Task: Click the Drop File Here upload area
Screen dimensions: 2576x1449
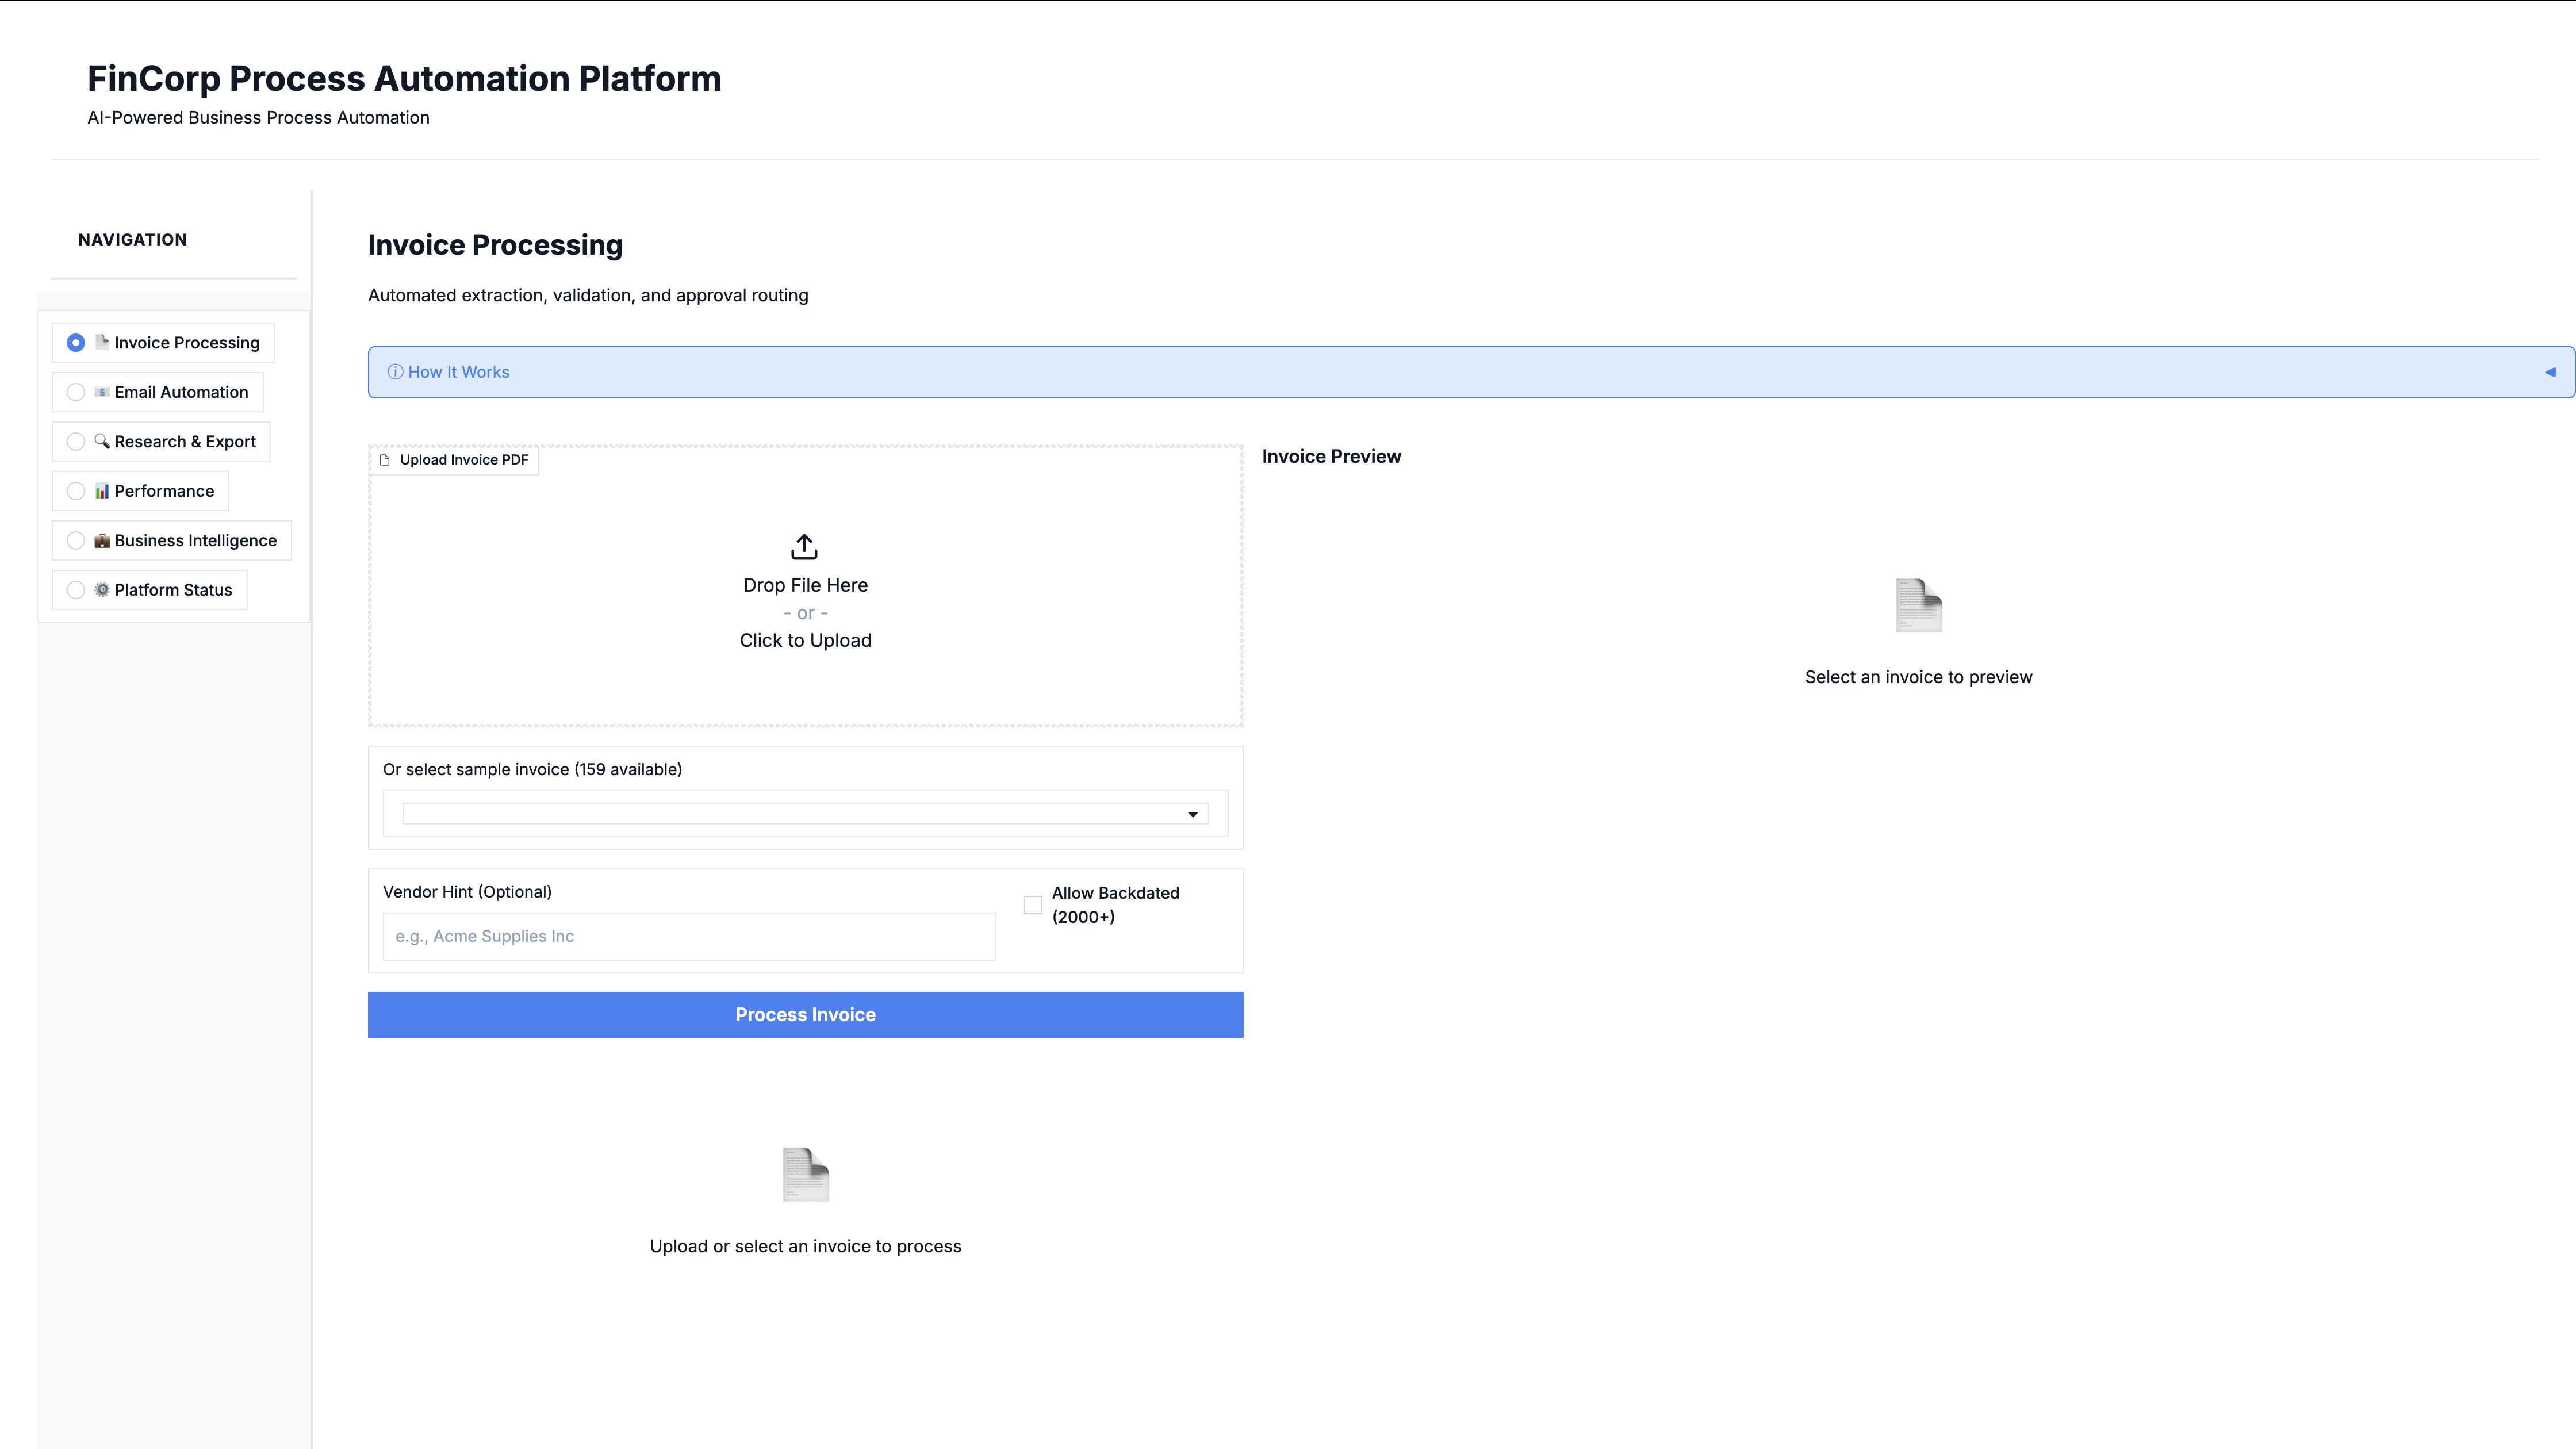Action: pyautogui.click(x=805, y=585)
